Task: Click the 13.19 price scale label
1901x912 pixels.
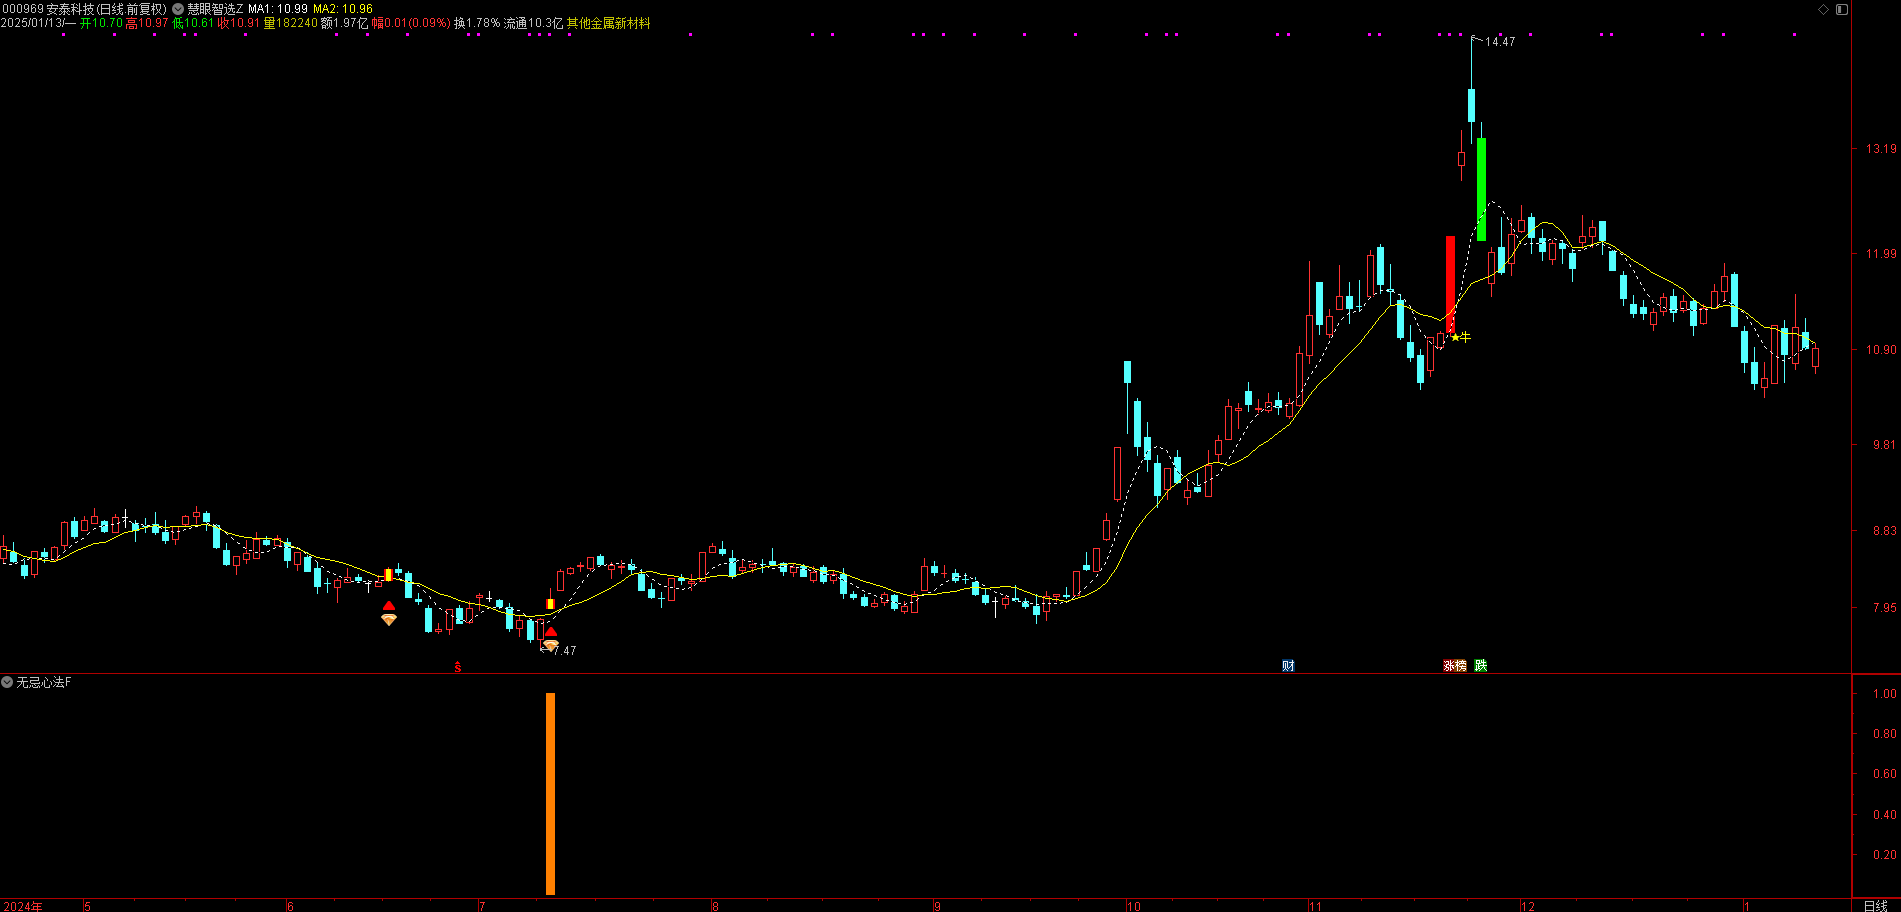Action: tap(1880, 149)
